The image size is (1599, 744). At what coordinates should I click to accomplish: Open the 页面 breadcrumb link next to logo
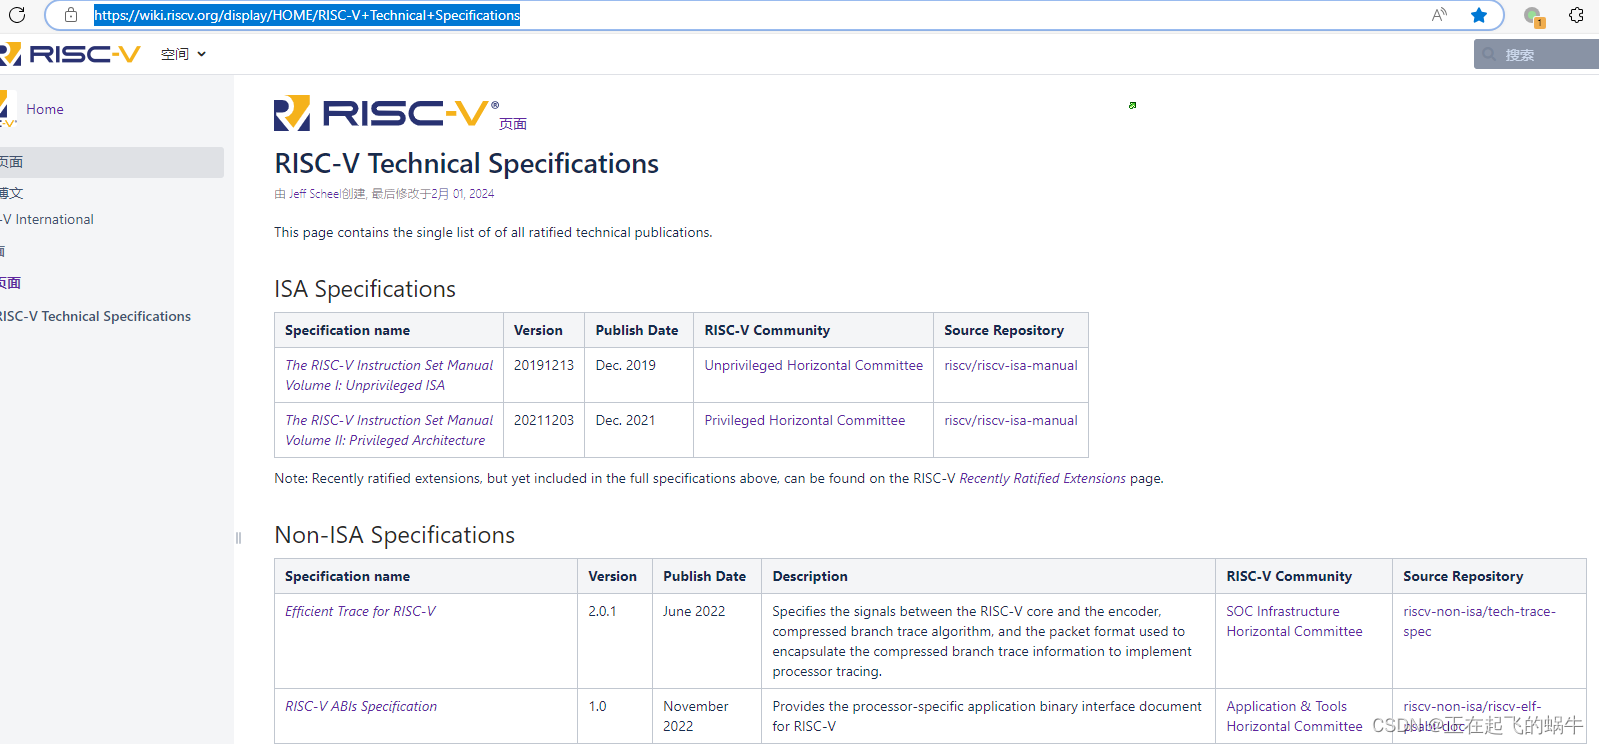(513, 124)
